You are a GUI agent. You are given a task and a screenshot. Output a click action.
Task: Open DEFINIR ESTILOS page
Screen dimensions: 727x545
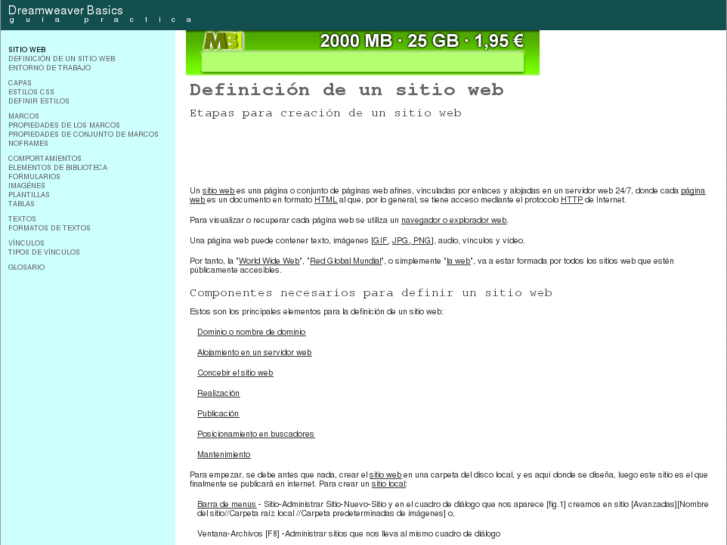coord(38,101)
